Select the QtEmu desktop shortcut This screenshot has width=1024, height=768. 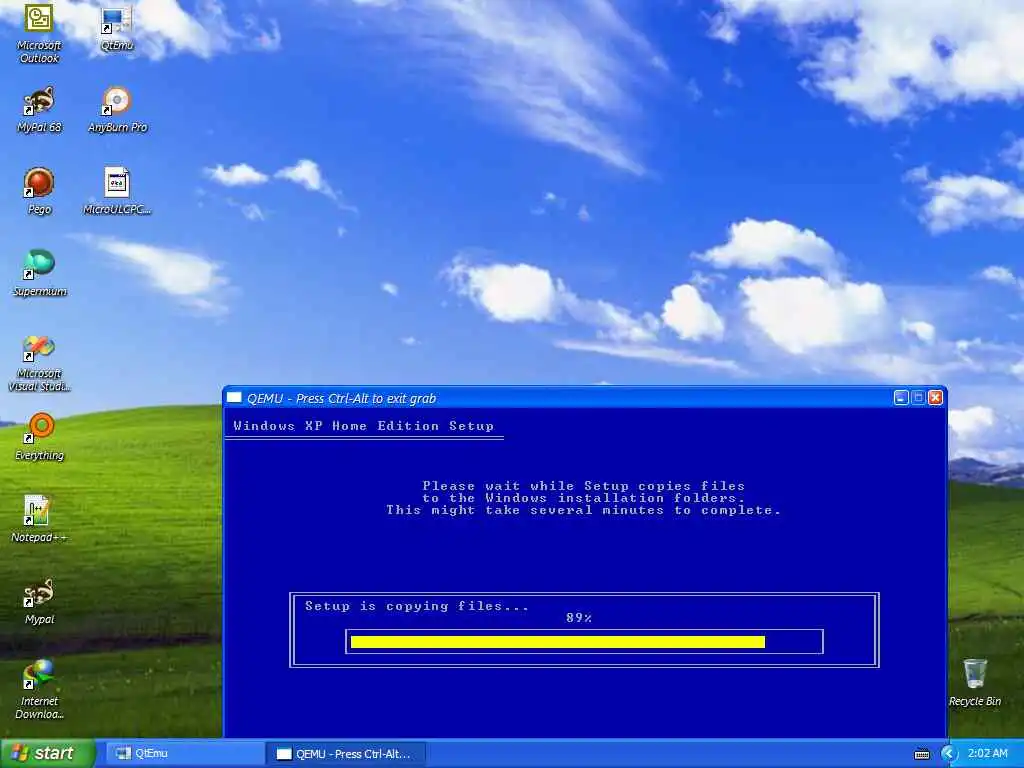click(117, 27)
